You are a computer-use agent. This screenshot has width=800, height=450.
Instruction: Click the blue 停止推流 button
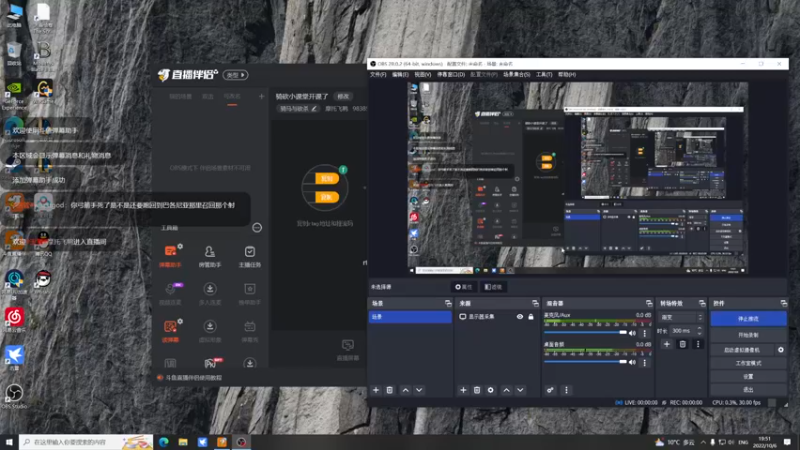coord(748,319)
